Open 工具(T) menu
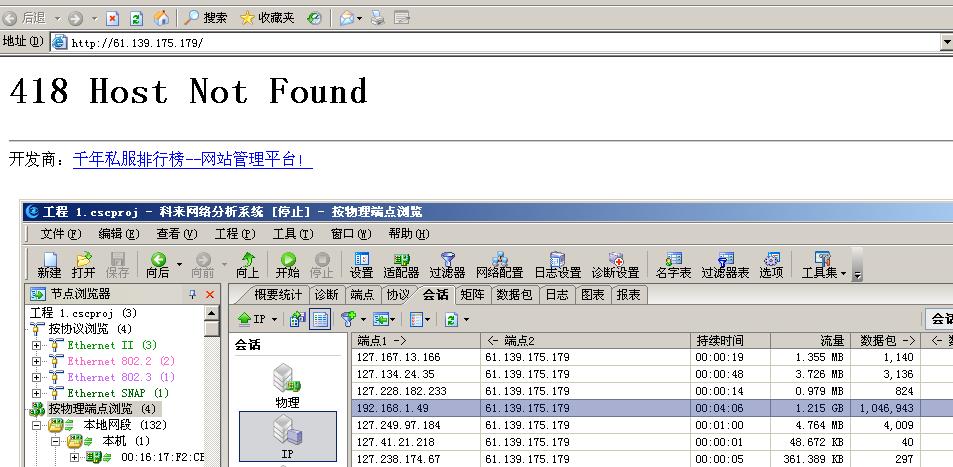Screen dimensions: 953x467 pyautogui.click(x=293, y=234)
